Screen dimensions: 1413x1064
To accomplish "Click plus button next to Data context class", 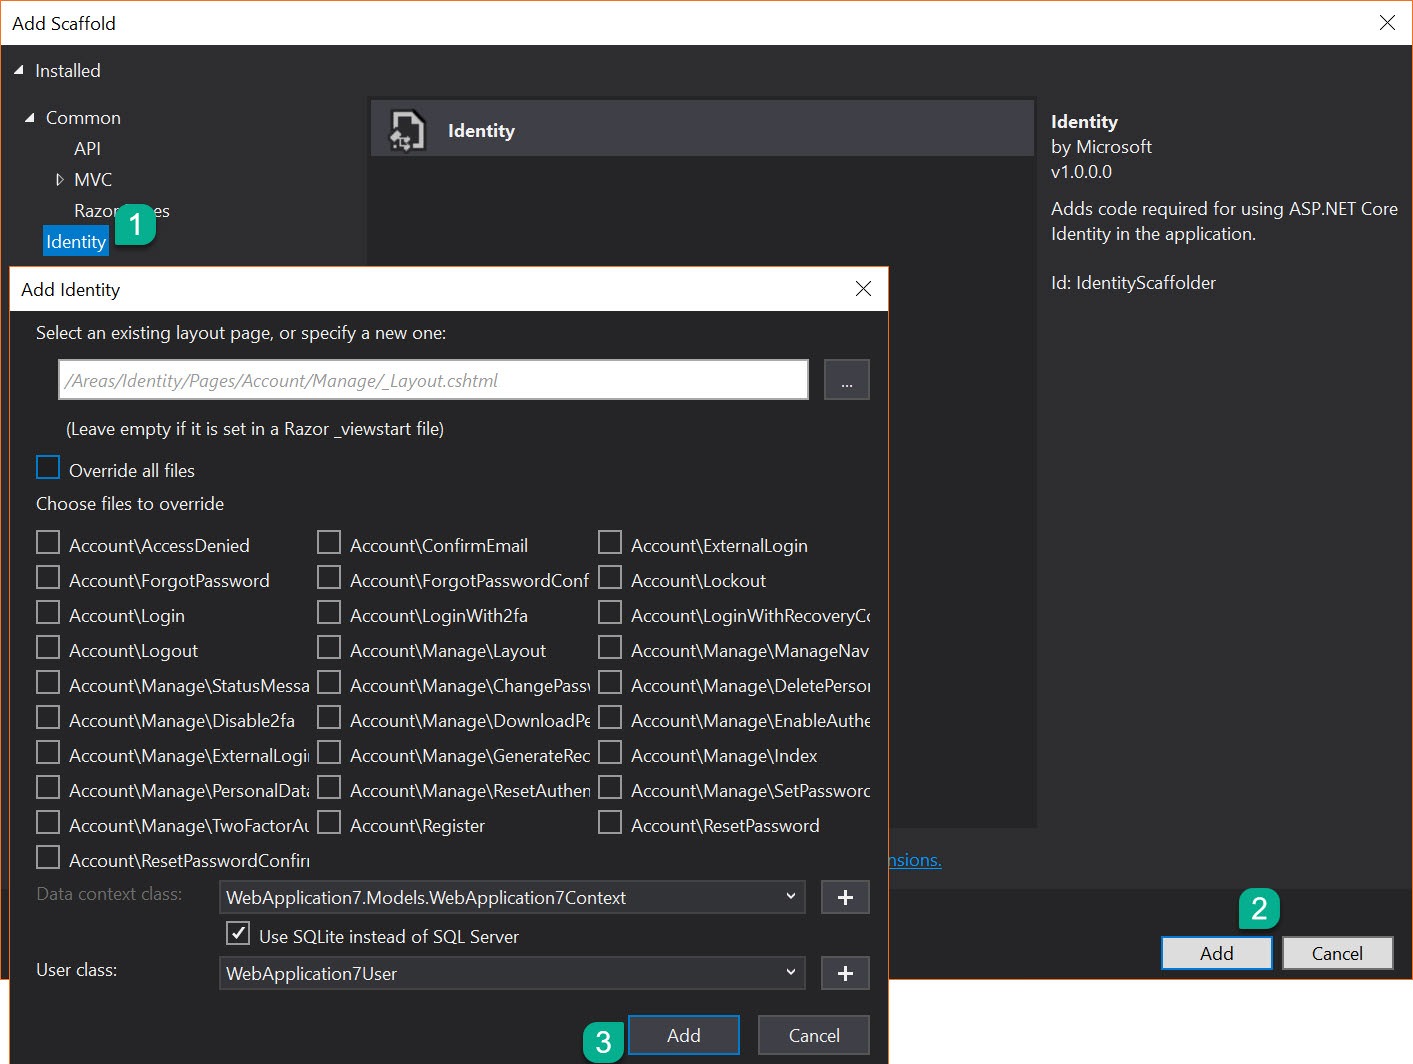I will [845, 897].
